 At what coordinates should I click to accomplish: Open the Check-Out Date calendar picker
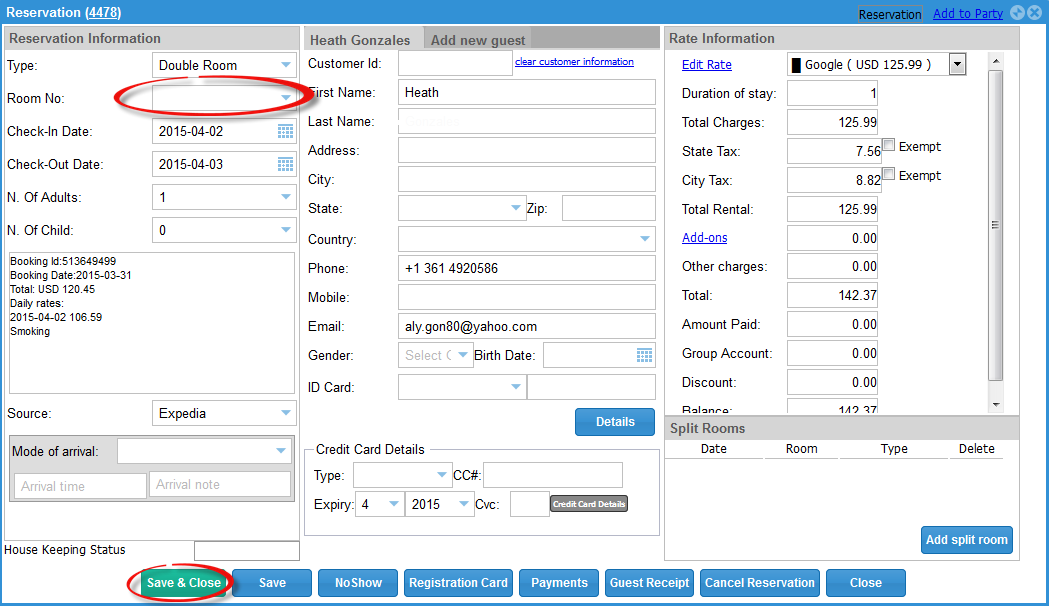click(x=285, y=164)
